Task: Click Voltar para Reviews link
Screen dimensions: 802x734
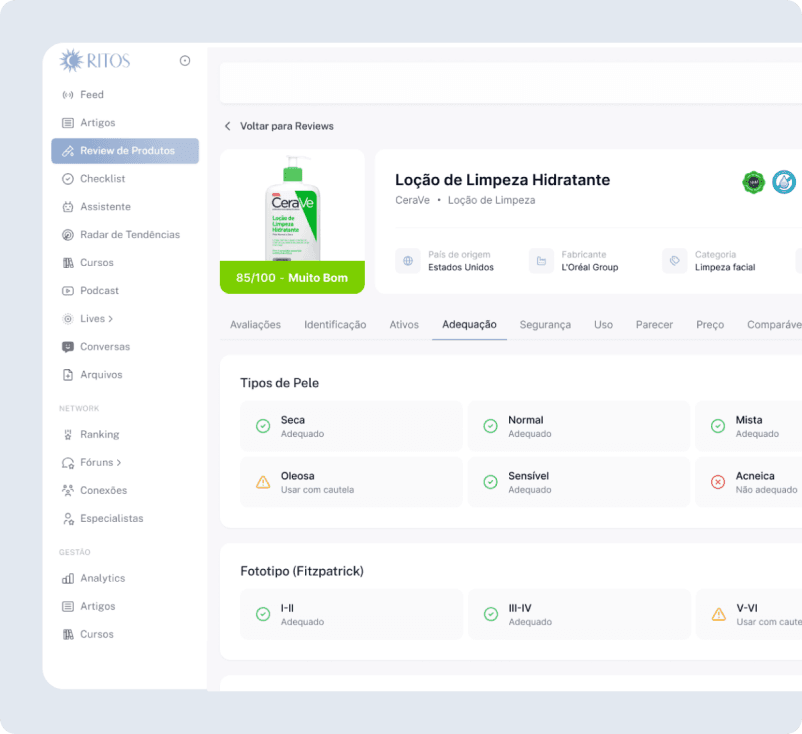Action: pyautogui.click(x=287, y=126)
